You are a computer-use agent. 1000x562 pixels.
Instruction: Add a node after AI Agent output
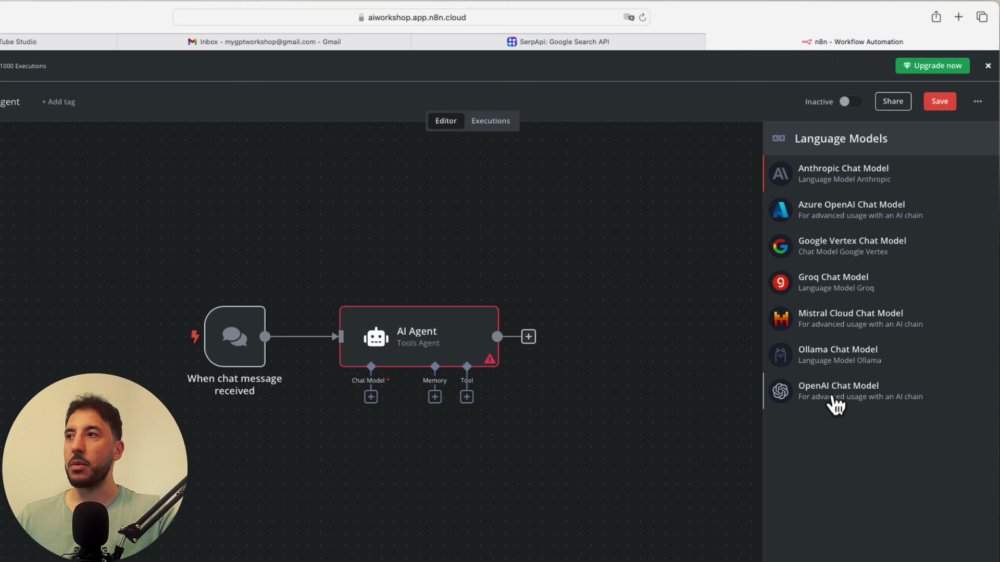tap(528, 336)
